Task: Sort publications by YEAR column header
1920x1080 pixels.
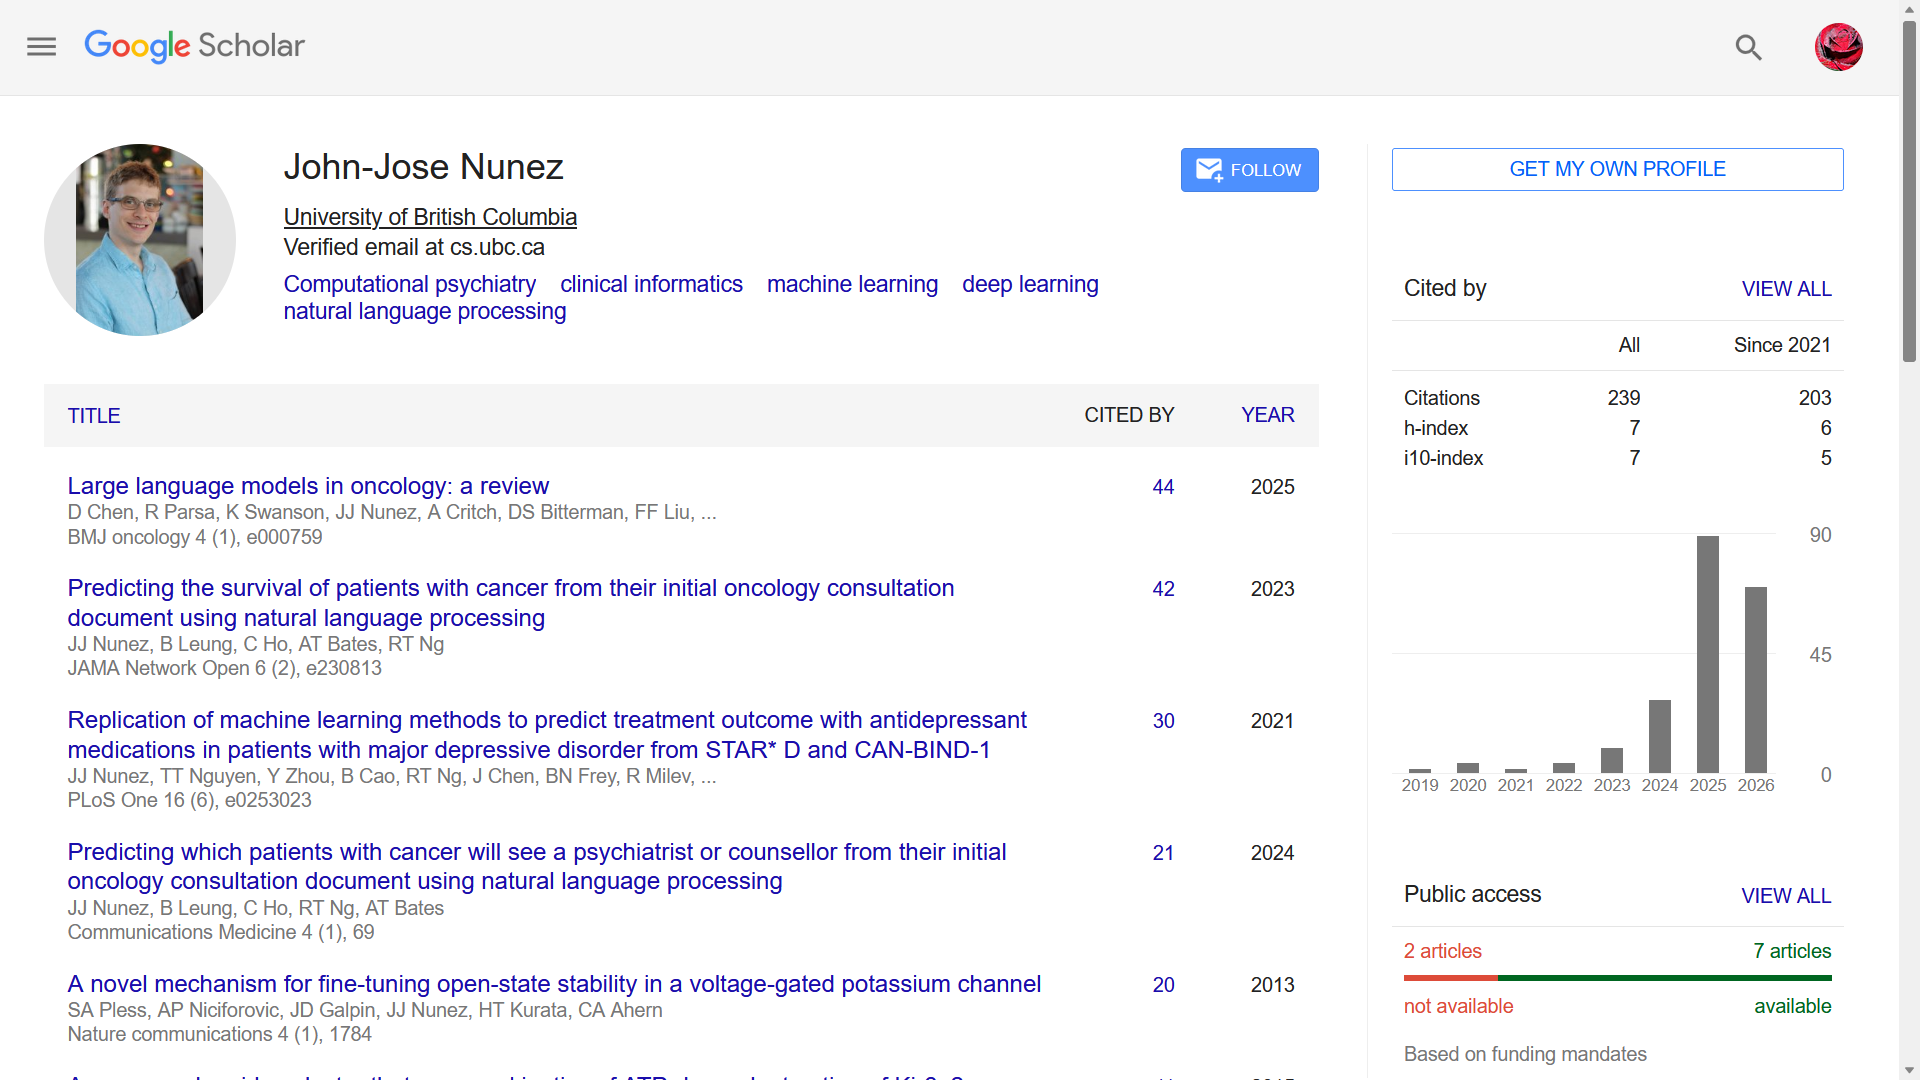Action: coord(1267,415)
